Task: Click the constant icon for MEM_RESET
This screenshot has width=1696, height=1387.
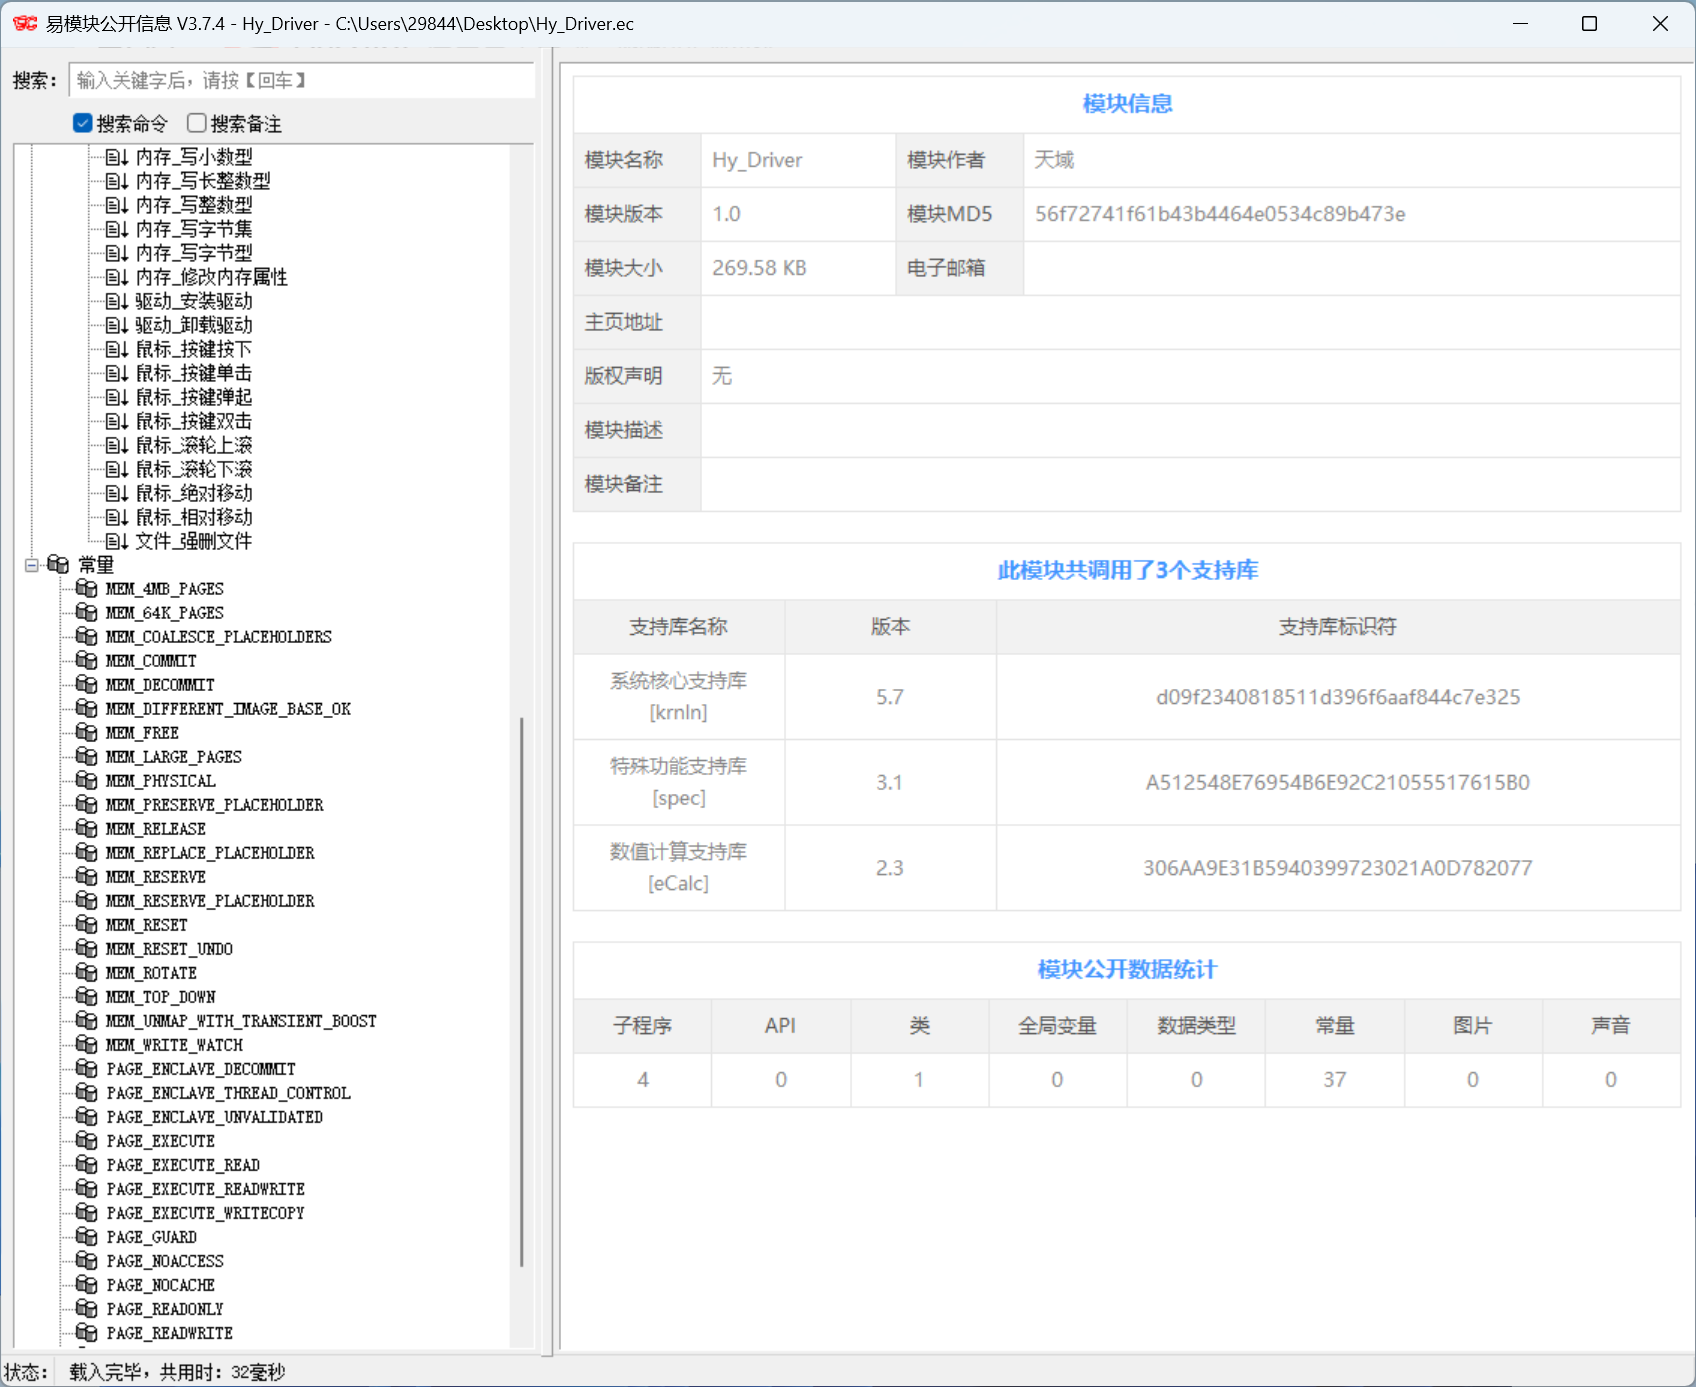Action: tap(87, 925)
